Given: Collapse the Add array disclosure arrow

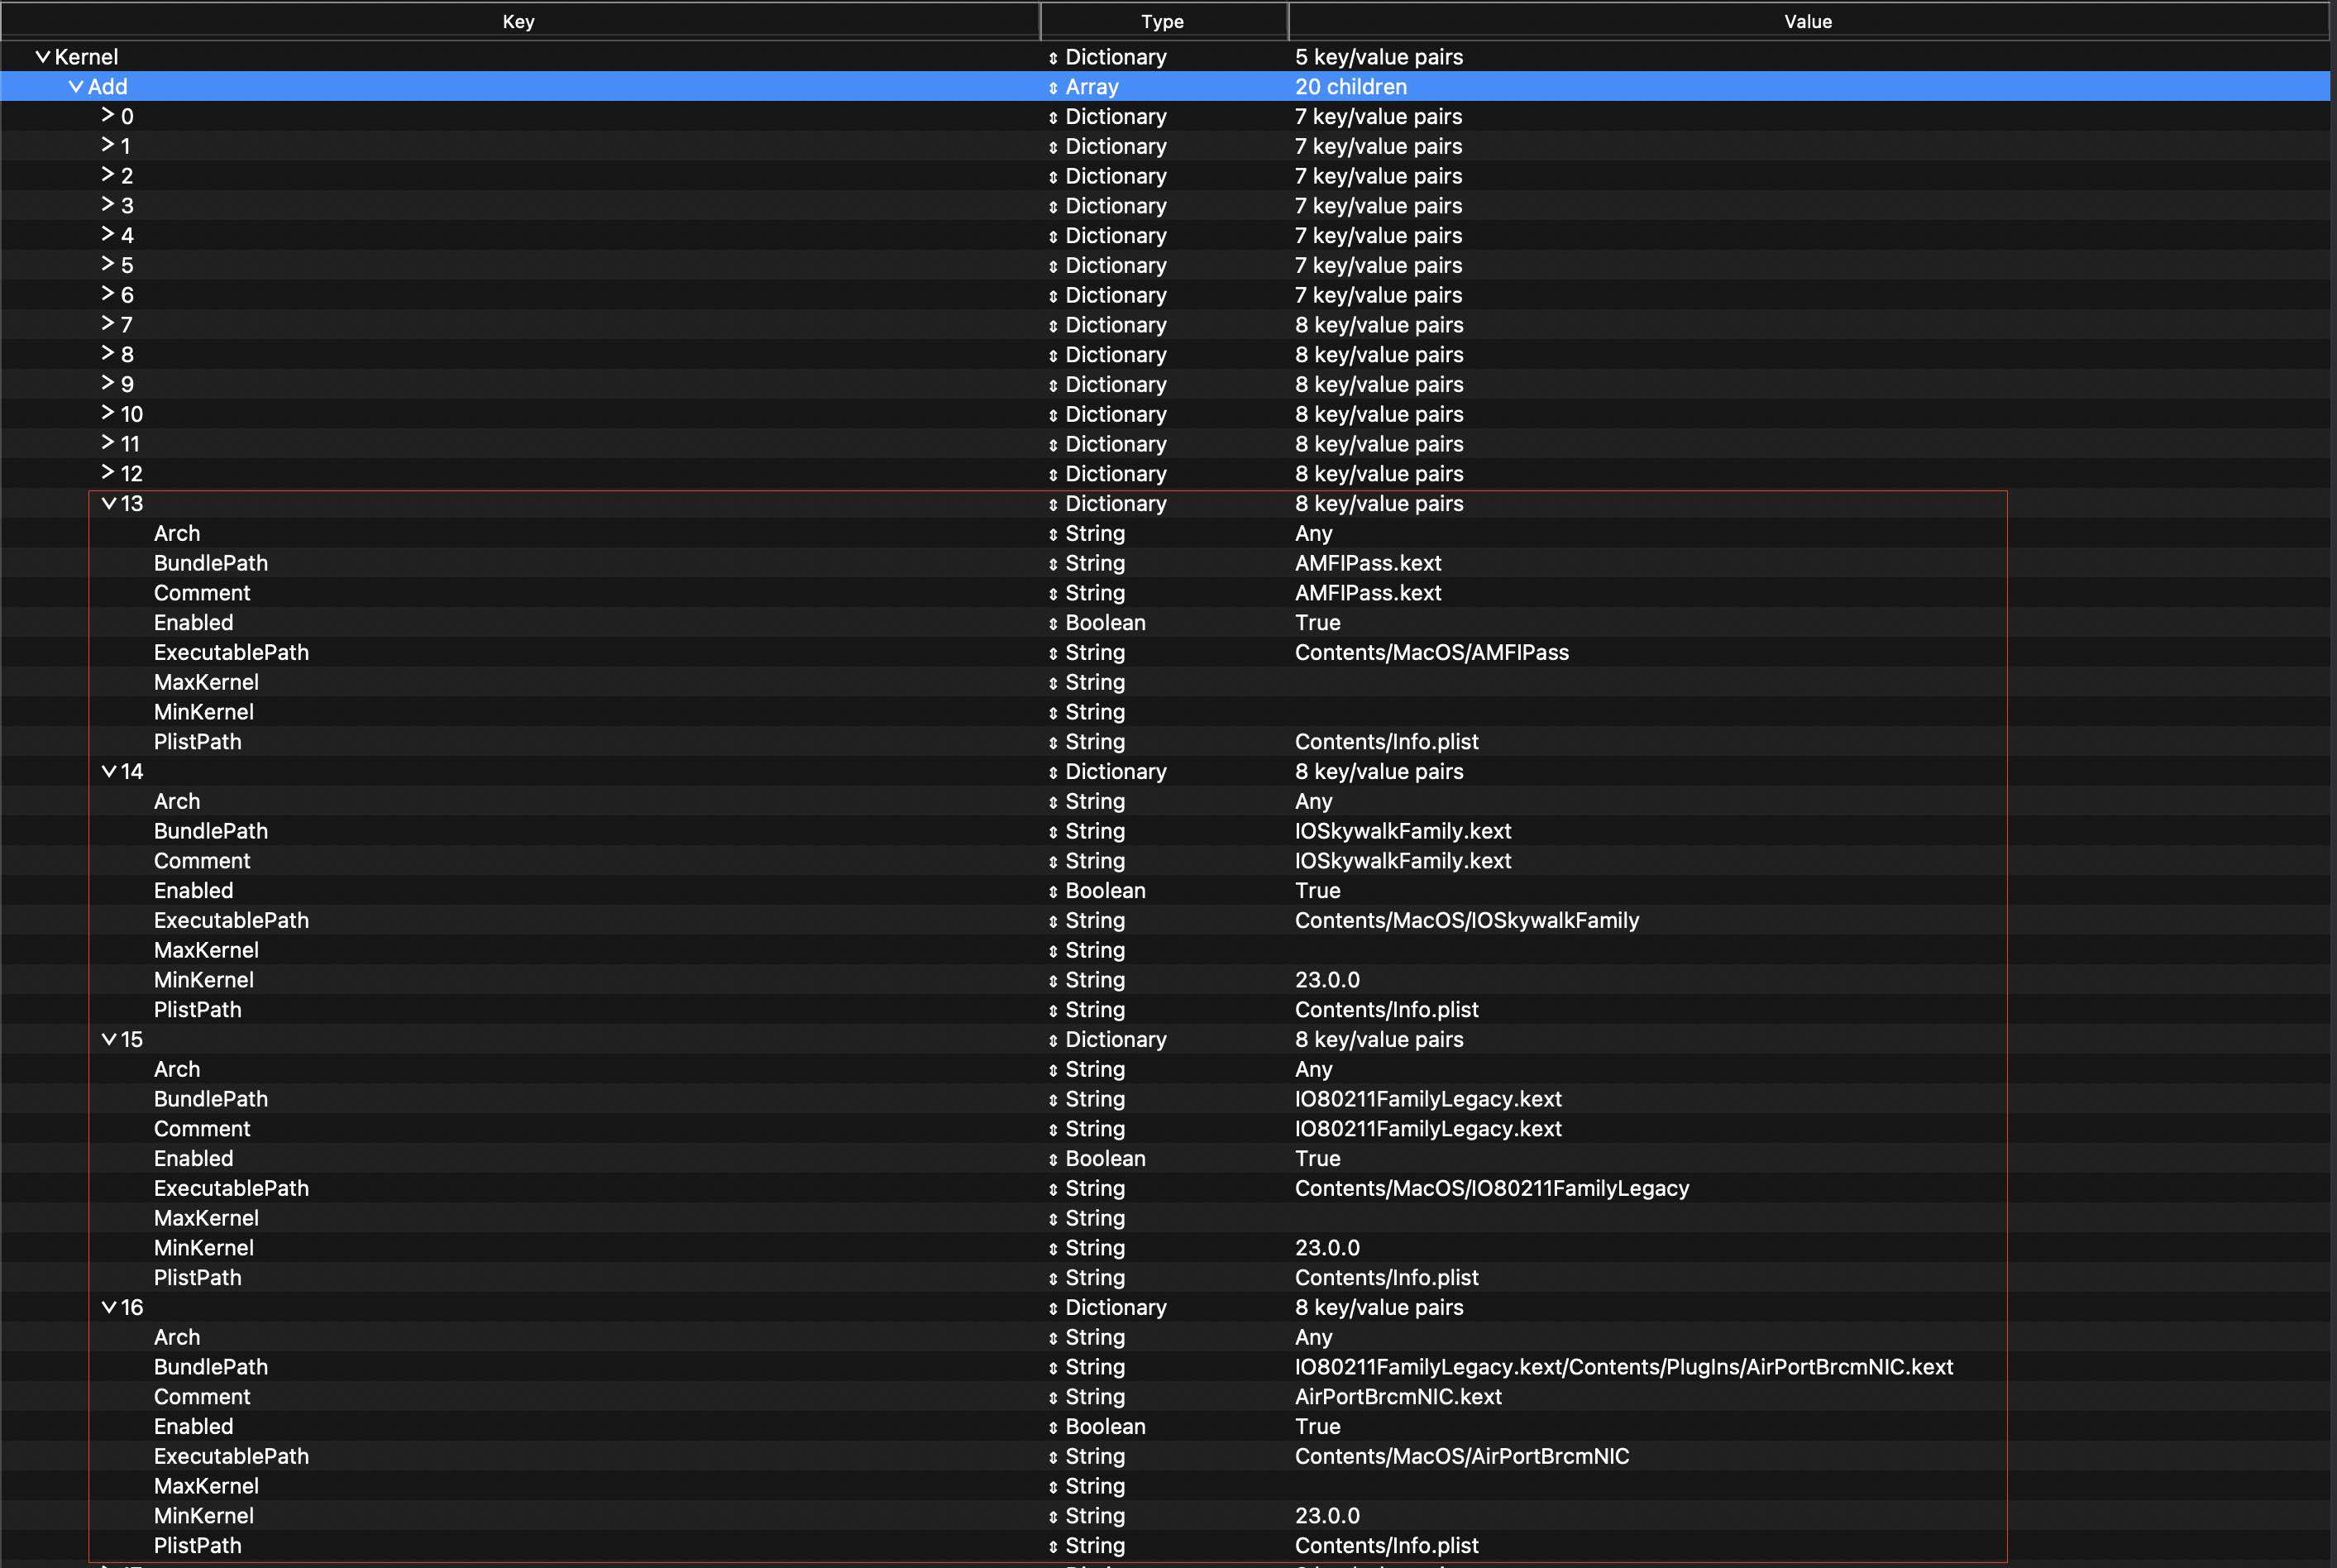Looking at the screenshot, I should 75,87.
